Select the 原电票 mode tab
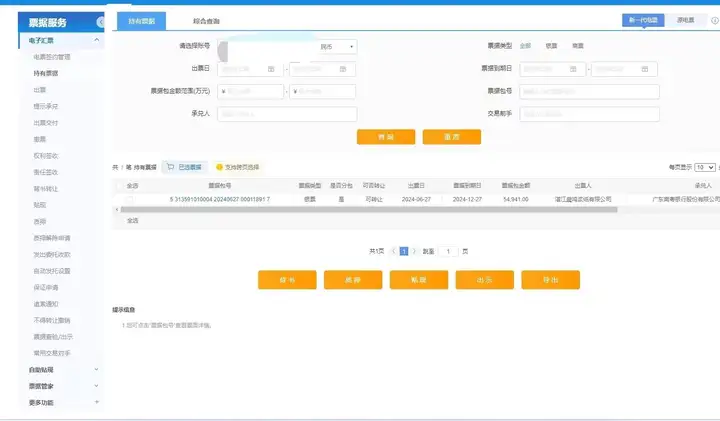This screenshot has width=720, height=421. point(685,20)
